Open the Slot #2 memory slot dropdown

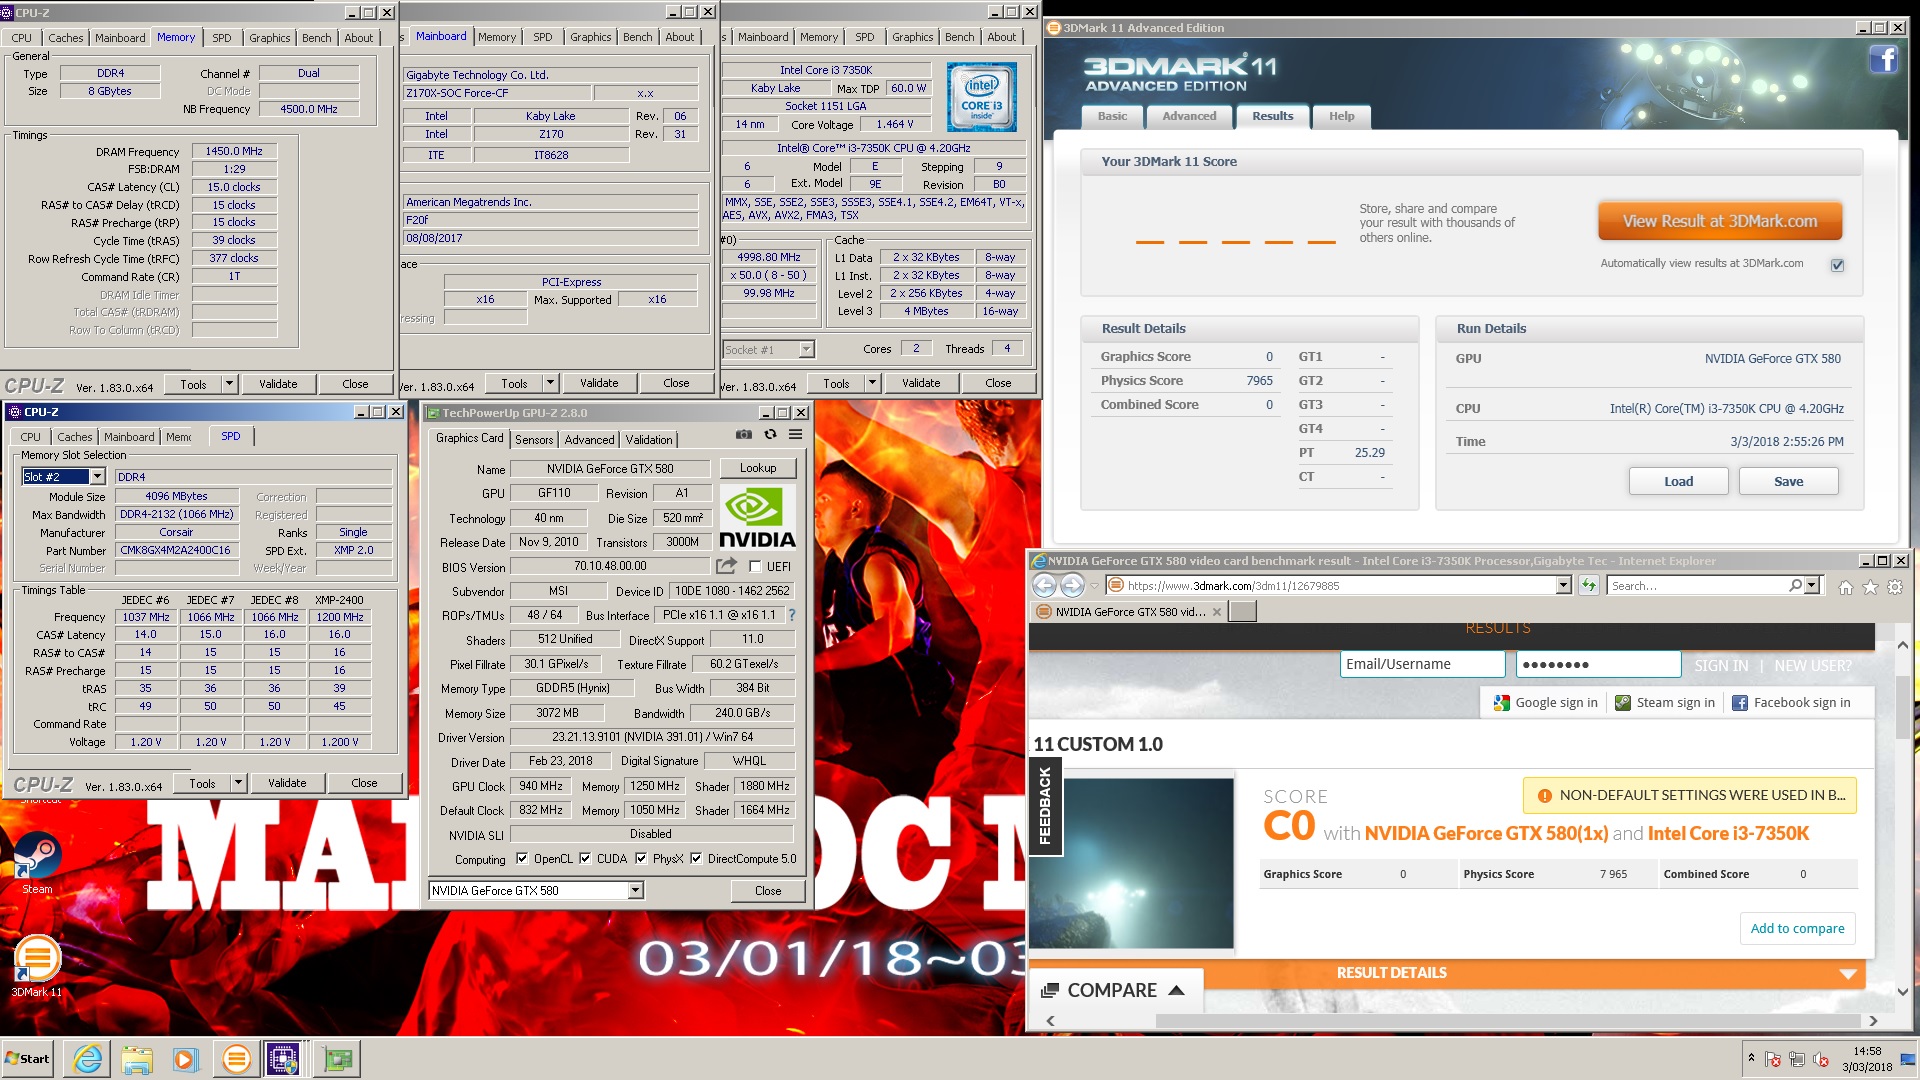coord(98,477)
